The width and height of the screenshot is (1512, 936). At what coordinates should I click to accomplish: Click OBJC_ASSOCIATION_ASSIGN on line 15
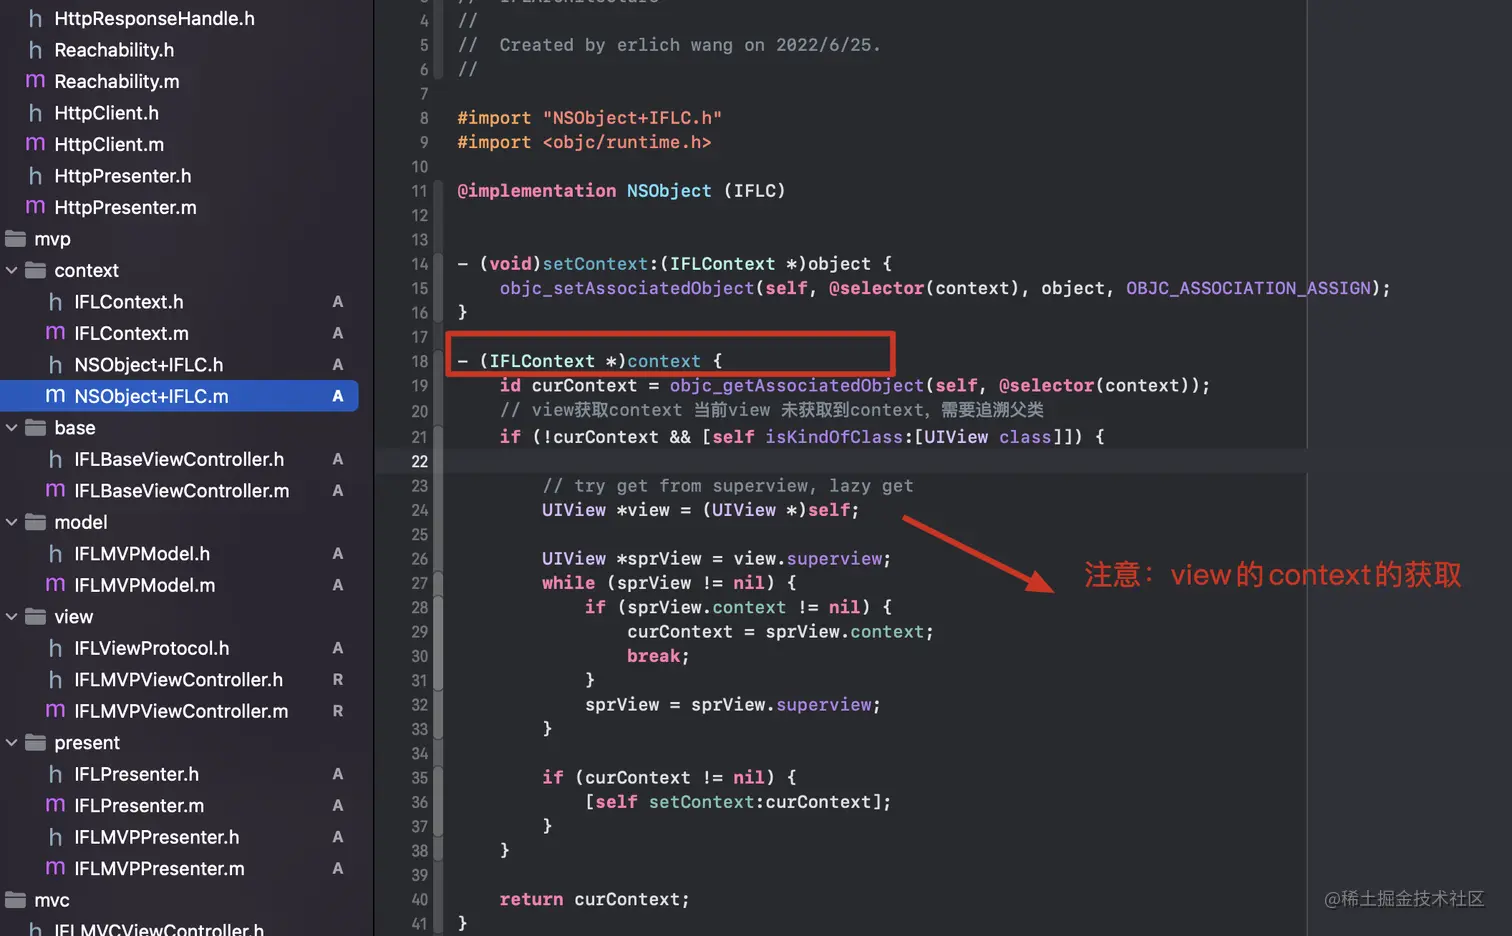1248,288
